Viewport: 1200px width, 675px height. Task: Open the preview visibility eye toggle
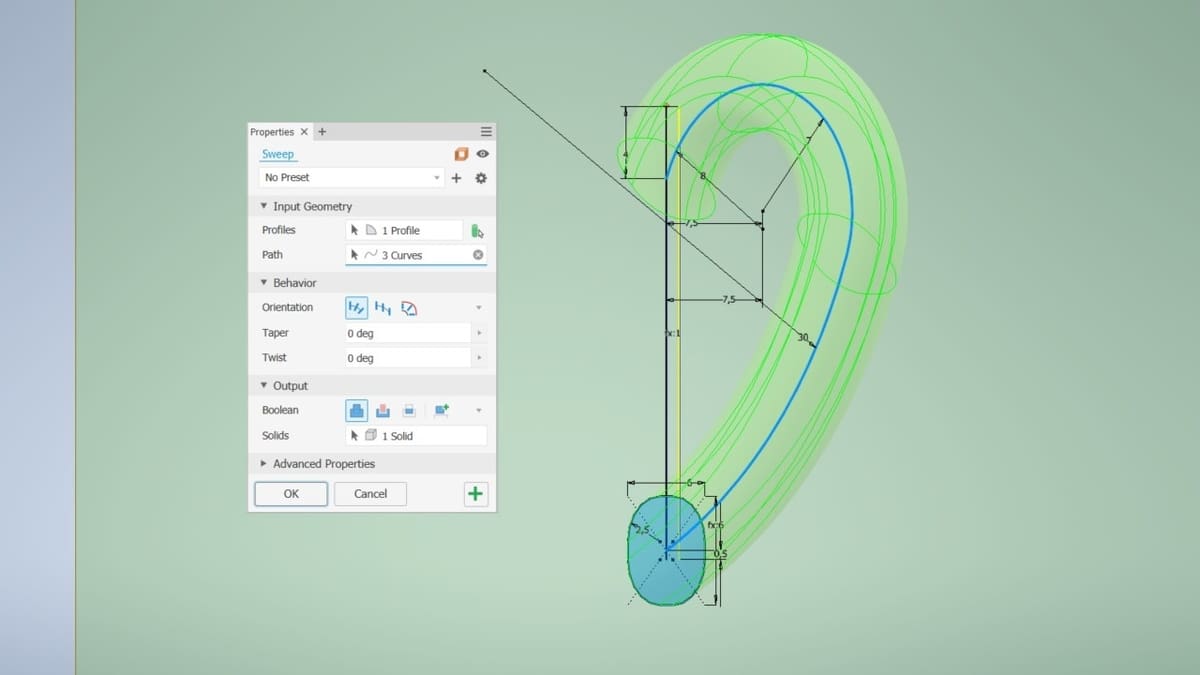pos(481,154)
